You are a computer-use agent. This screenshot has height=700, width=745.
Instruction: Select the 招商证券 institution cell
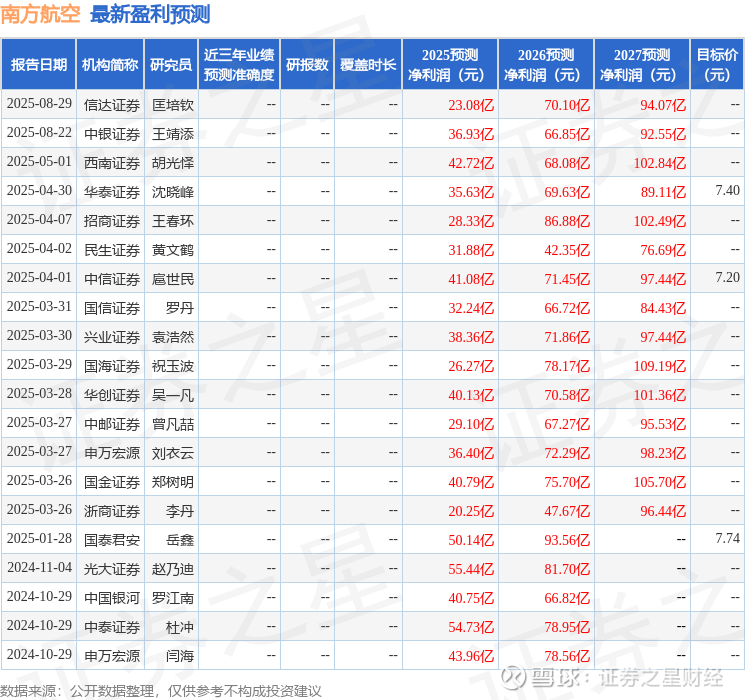(112, 221)
